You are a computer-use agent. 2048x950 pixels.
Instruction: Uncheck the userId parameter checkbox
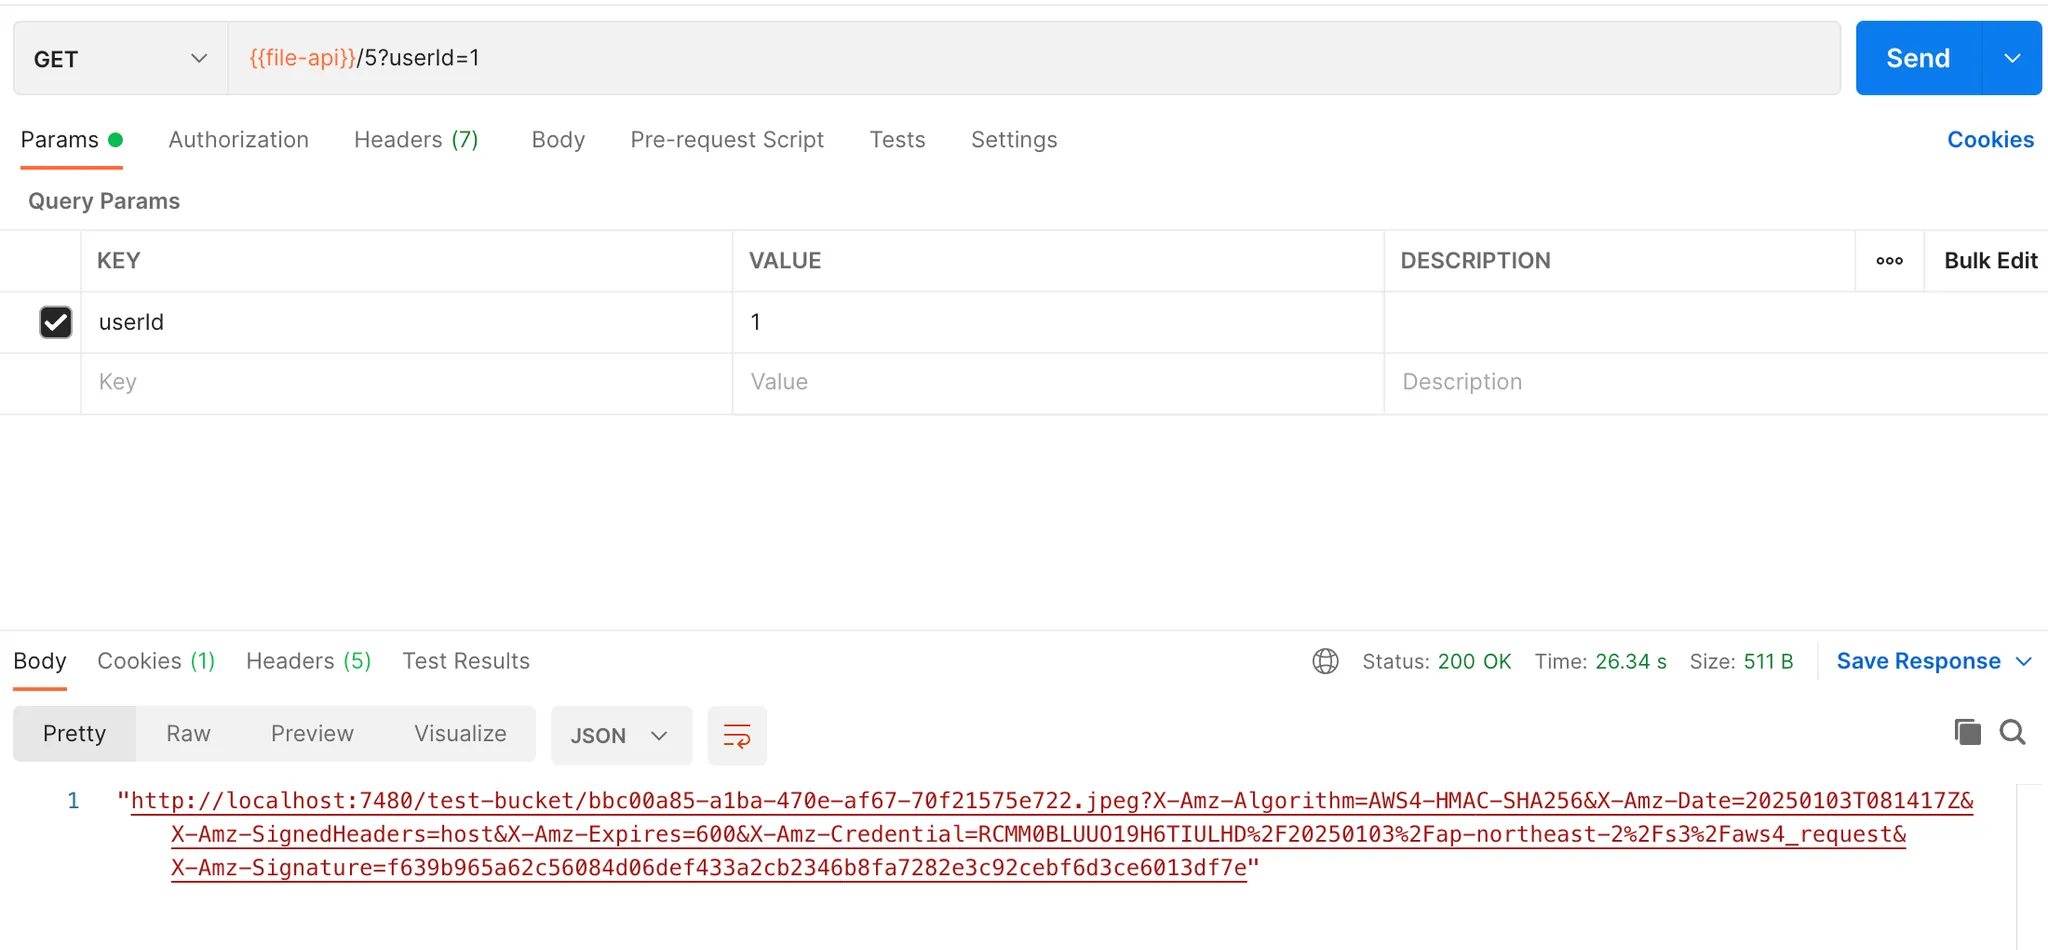tap(55, 322)
